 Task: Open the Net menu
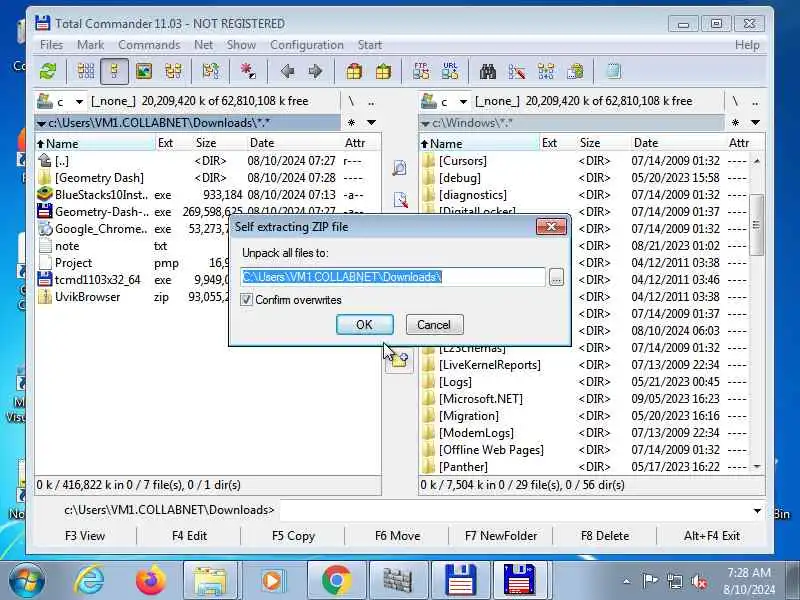(x=203, y=45)
